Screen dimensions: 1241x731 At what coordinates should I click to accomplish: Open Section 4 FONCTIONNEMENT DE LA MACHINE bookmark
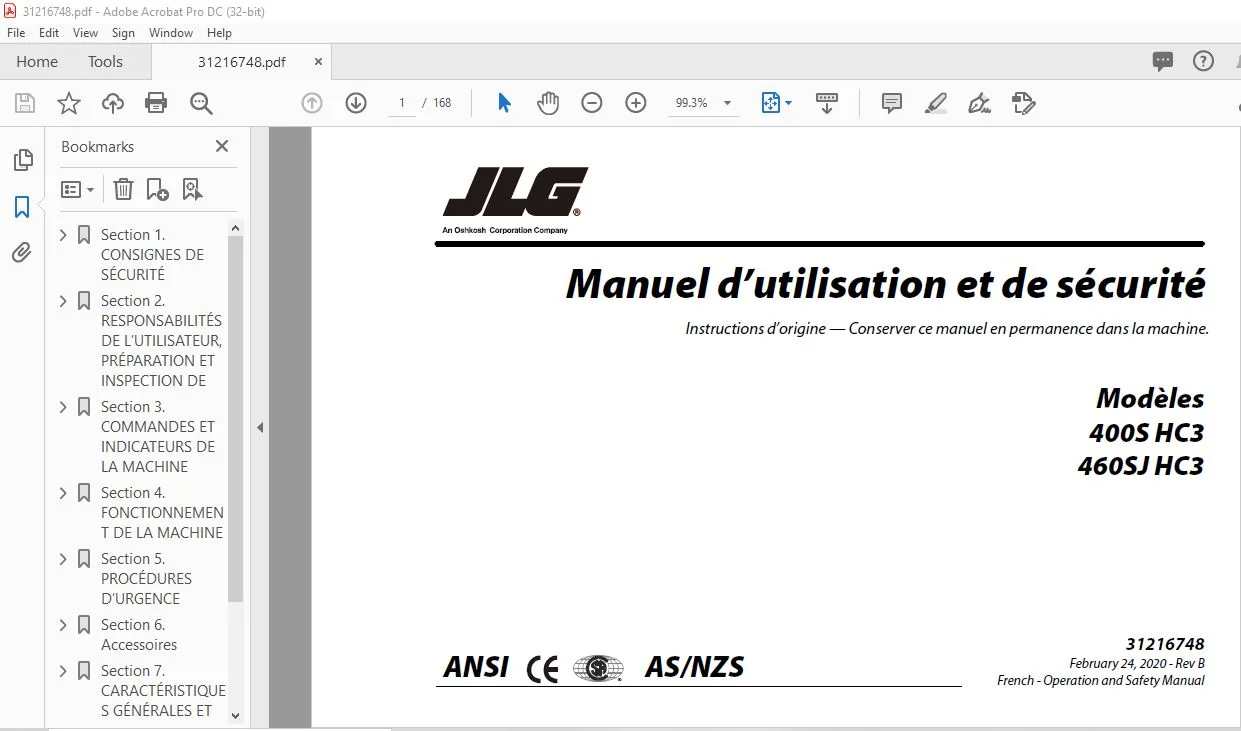tap(162, 512)
